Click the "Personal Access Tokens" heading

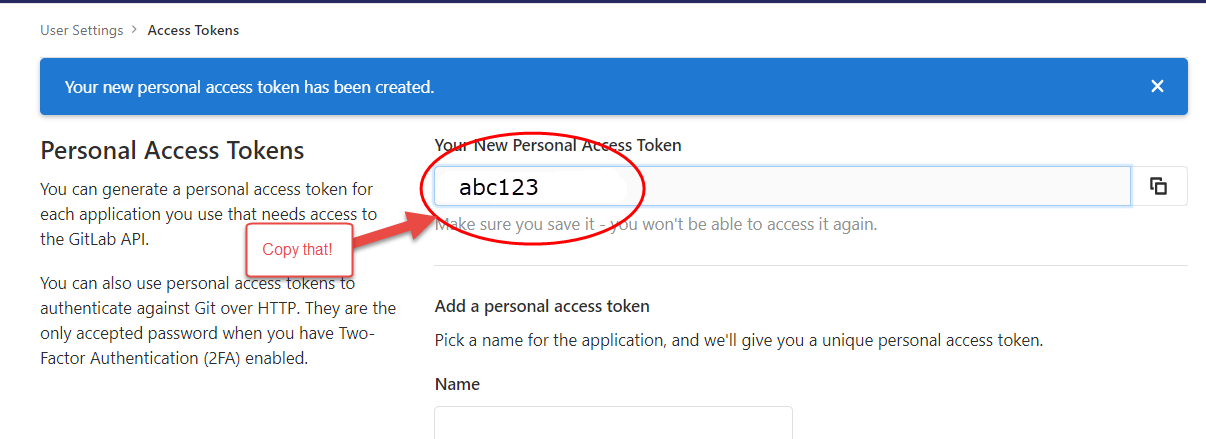172,151
